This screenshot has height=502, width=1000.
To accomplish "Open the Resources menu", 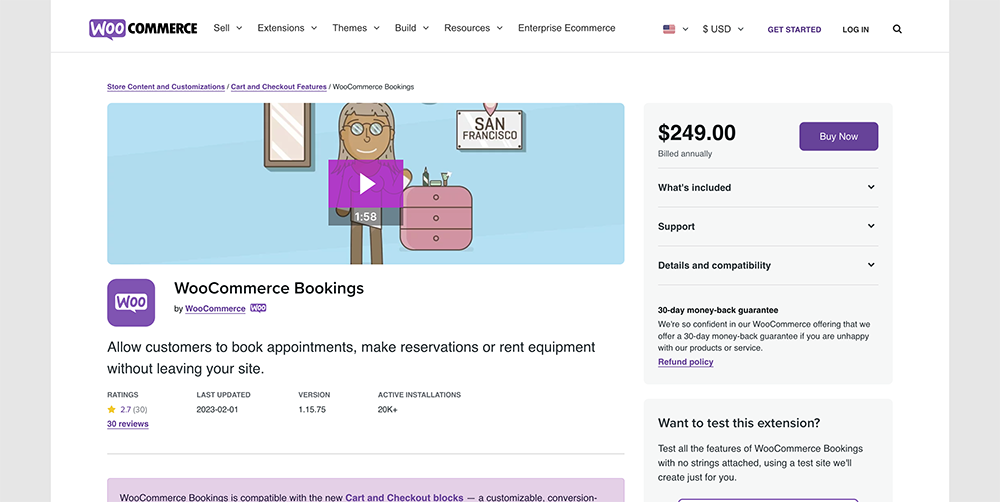I will click(473, 28).
